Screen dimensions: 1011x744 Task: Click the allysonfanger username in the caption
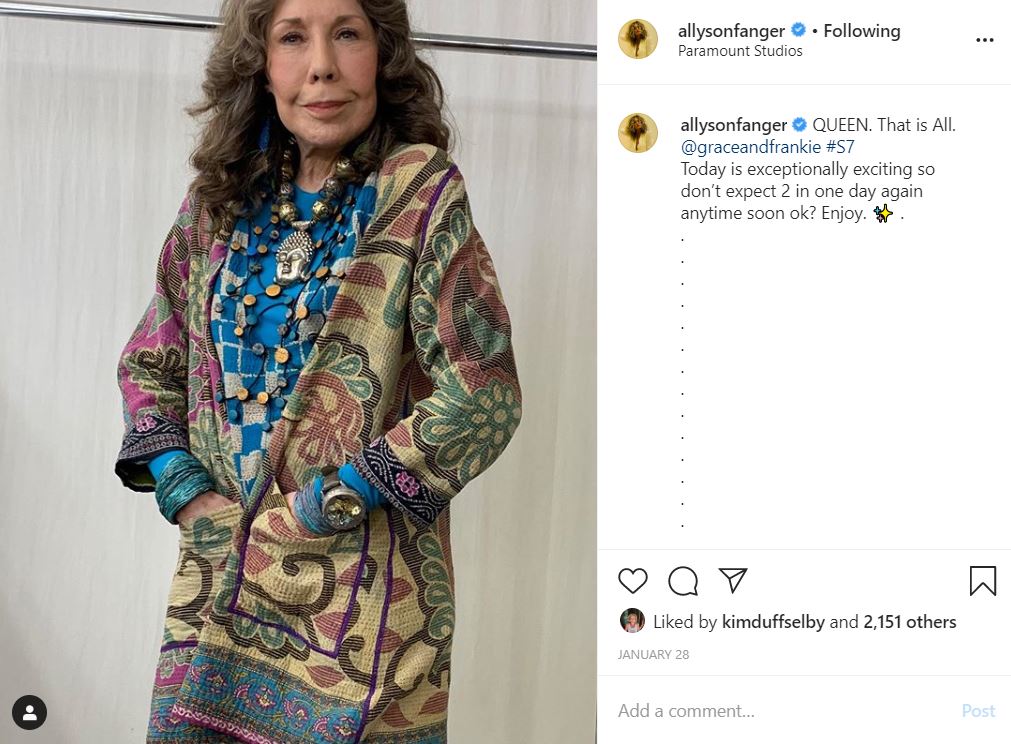733,125
